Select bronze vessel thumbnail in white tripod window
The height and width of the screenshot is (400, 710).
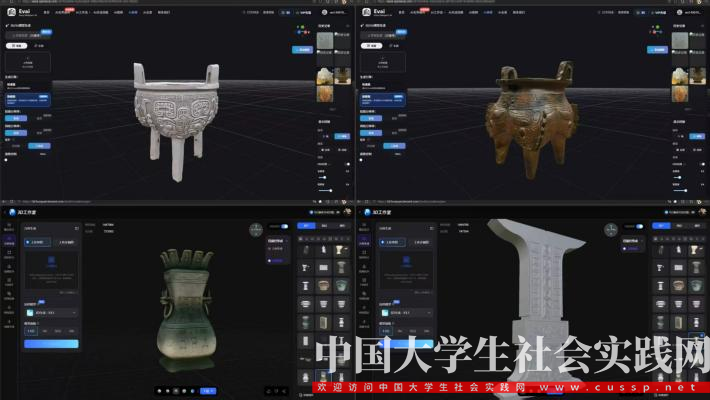(x=343, y=76)
